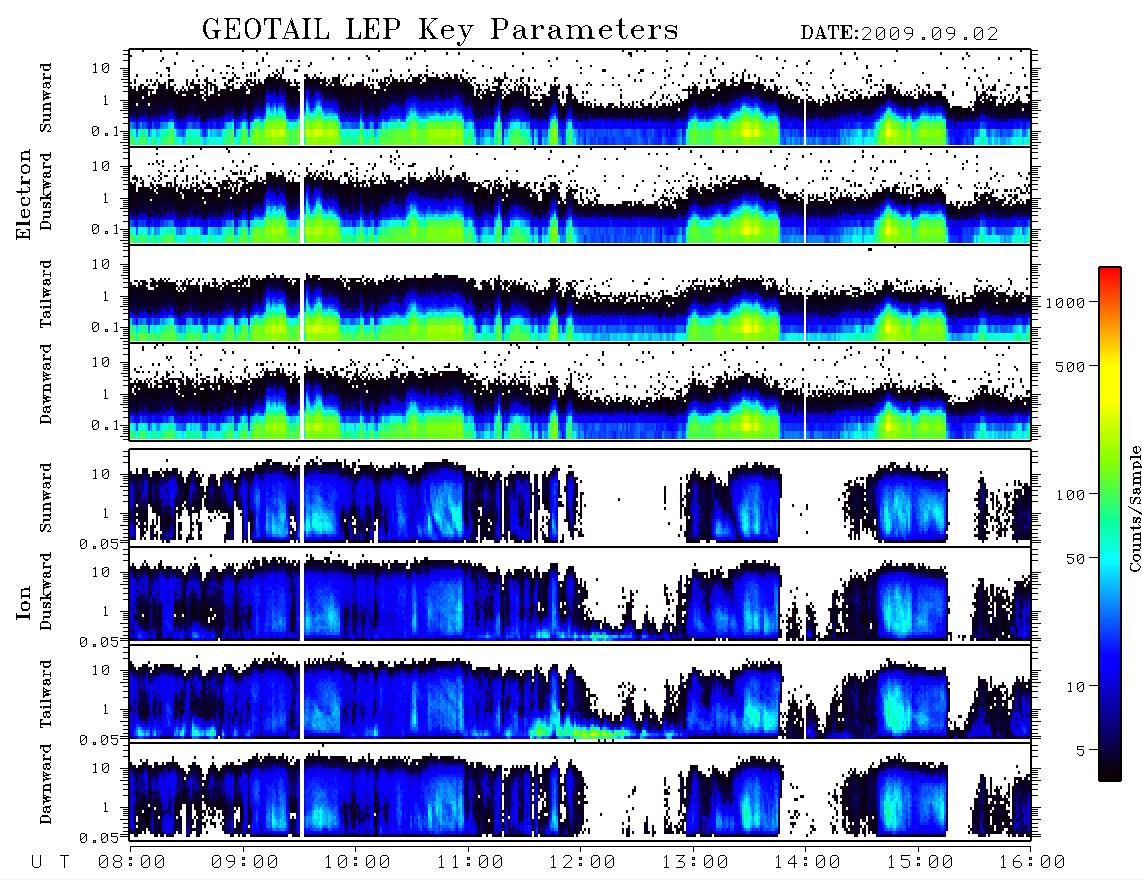Click the "0.05" tick of Ion Sunward panel
This screenshot has height=880, width=1142.
pyautogui.click(x=99, y=543)
